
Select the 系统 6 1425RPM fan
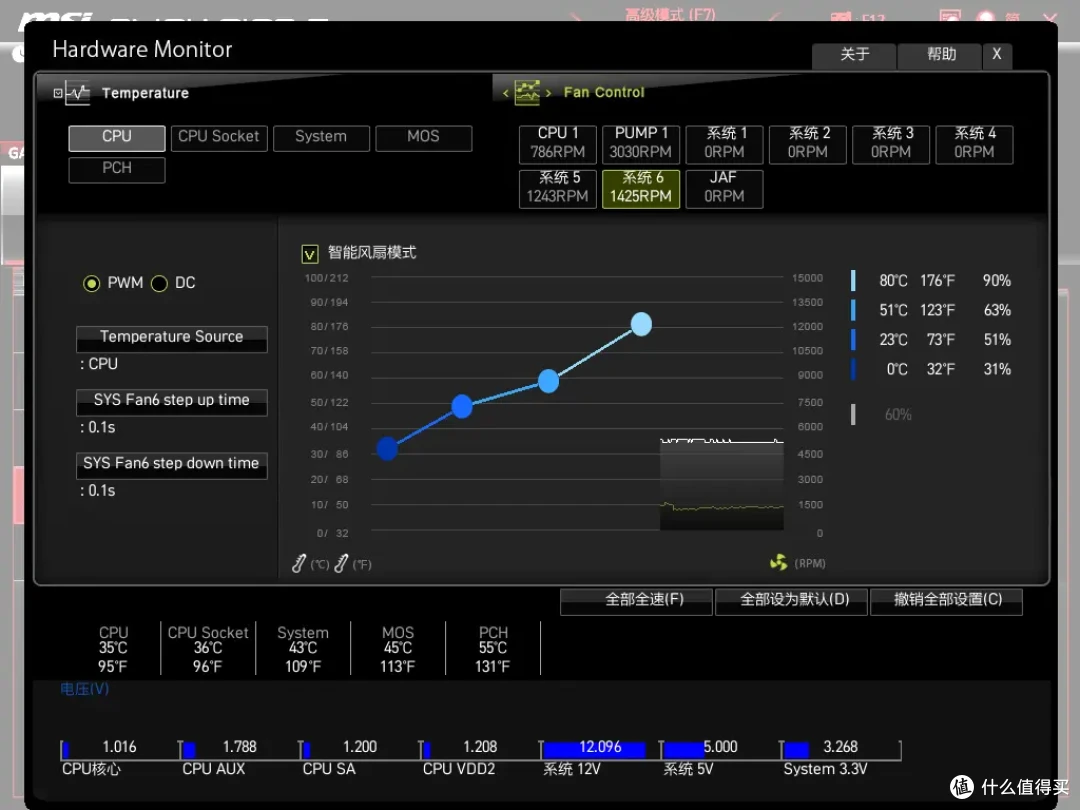tap(641, 188)
